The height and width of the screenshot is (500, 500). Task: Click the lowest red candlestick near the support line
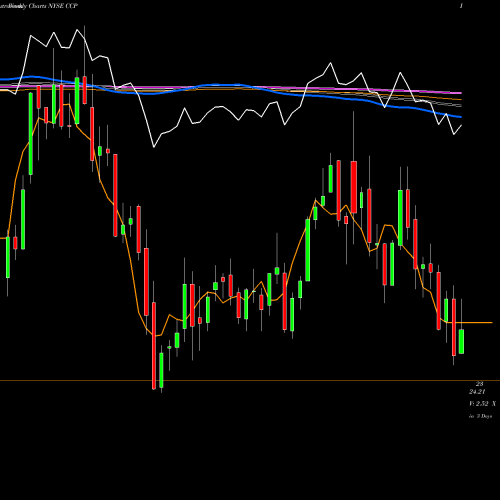coord(154,346)
